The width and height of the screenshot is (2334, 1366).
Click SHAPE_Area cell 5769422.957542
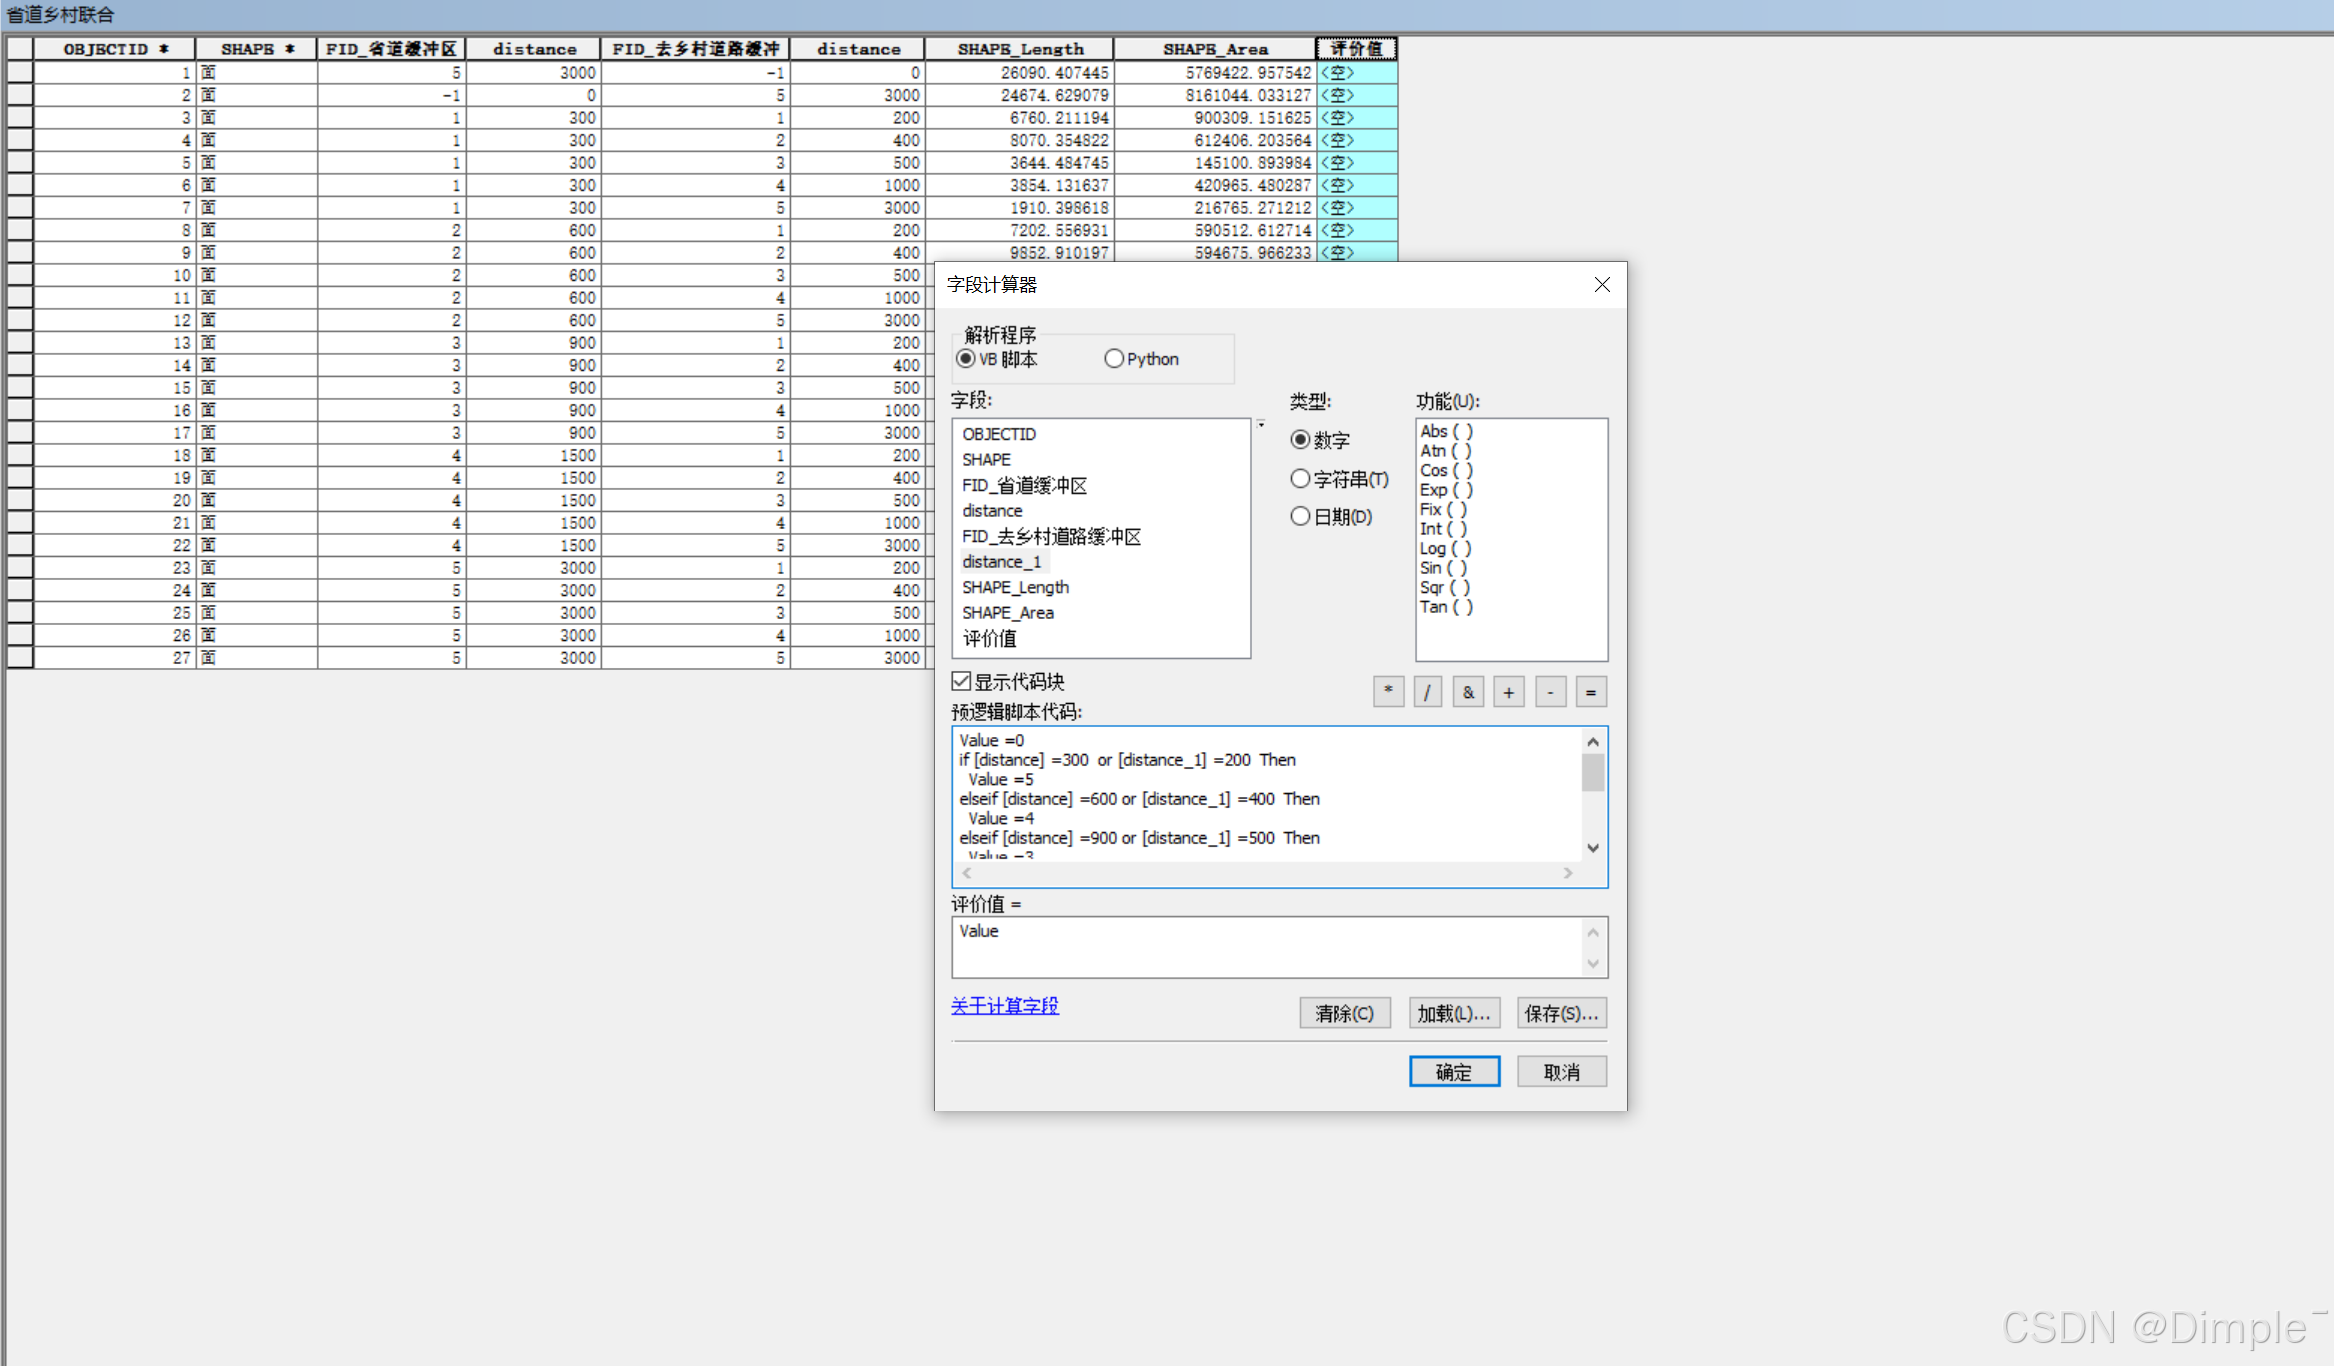point(1215,73)
